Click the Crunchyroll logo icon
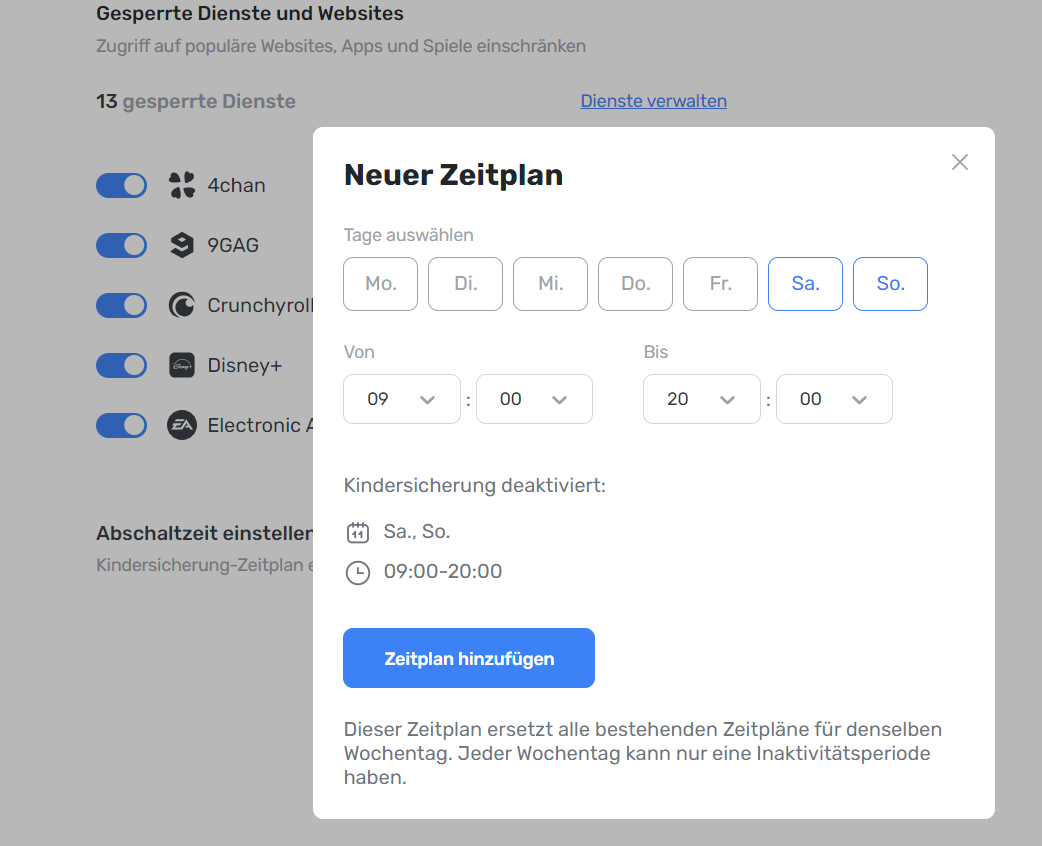The width and height of the screenshot is (1042, 846). pyautogui.click(x=181, y=305)
